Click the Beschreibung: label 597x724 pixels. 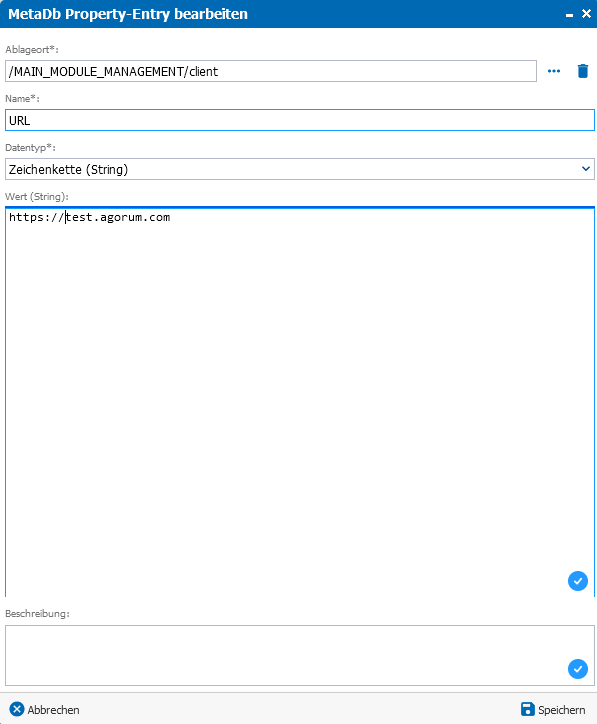37,614
